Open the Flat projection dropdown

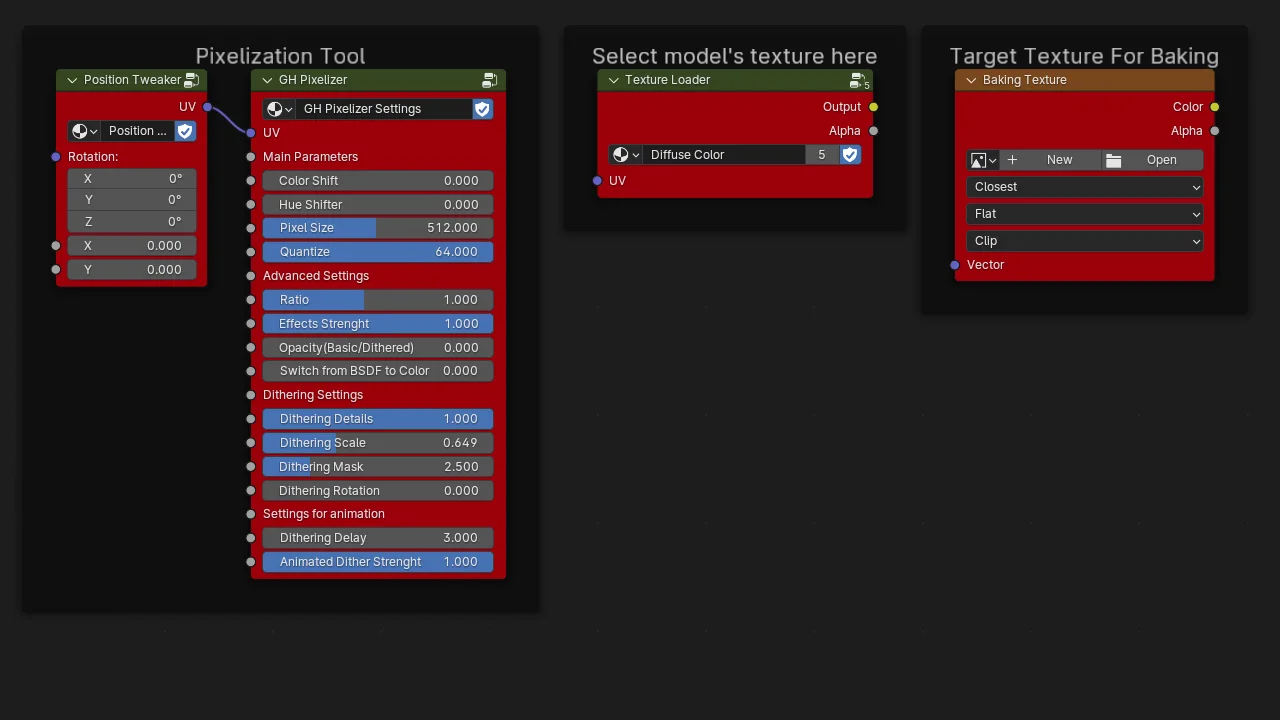point(1084,213)
